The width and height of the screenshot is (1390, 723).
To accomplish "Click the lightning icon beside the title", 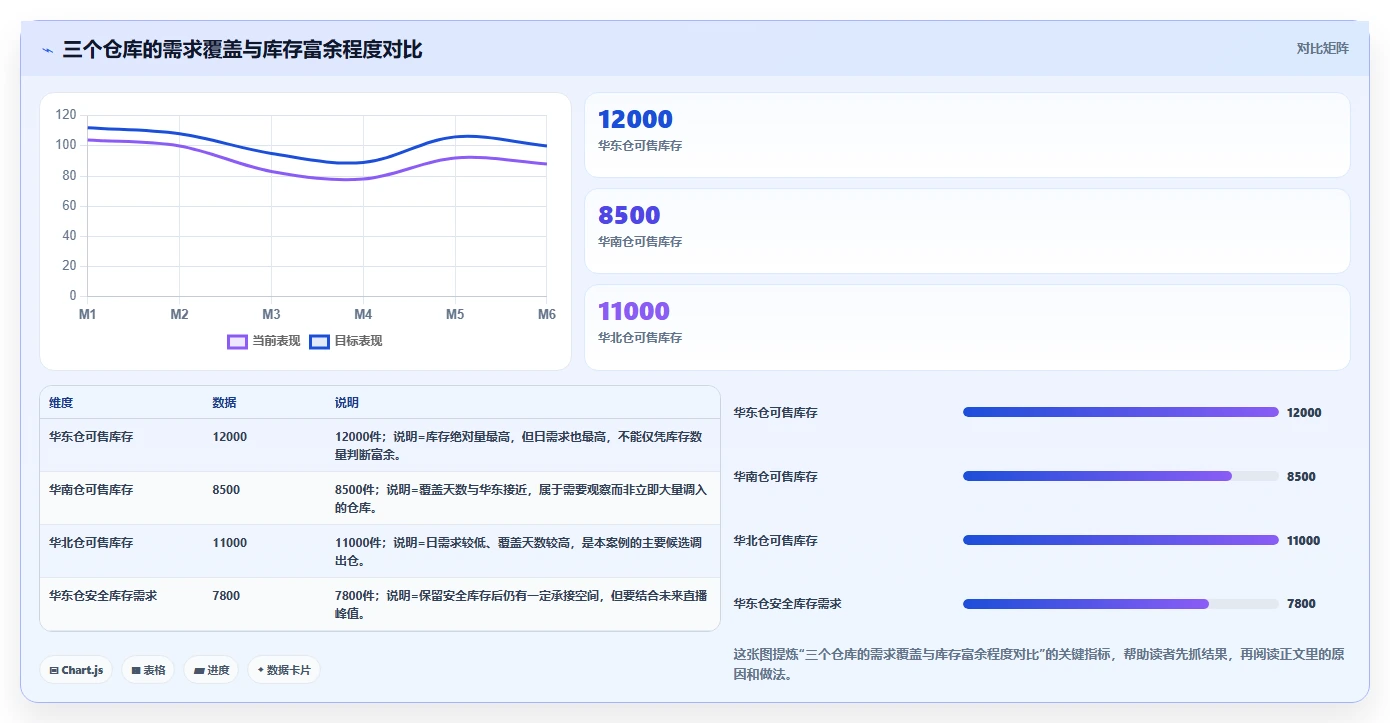I will (47, 50).
